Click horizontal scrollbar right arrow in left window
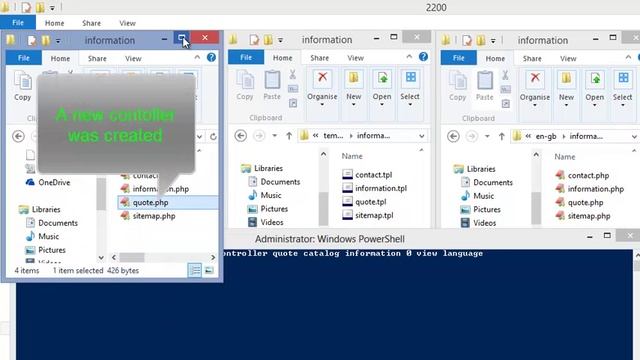 coord(213,258)
